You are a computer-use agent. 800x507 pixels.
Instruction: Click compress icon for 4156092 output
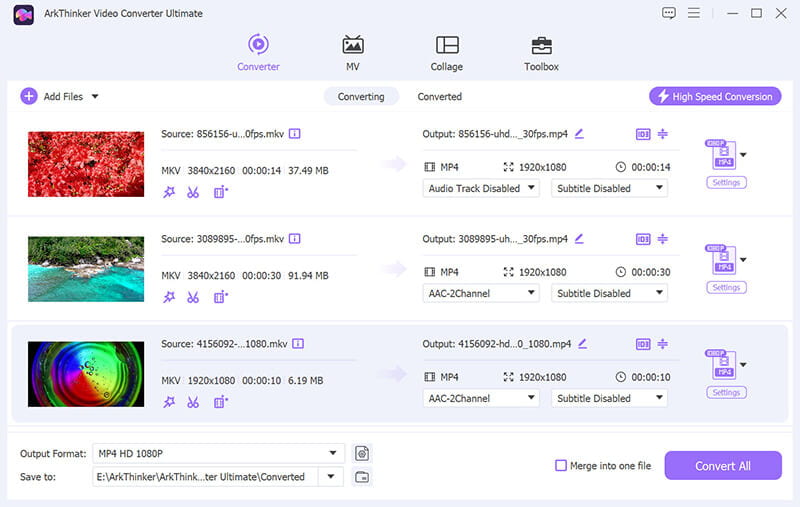pos(662,344)
